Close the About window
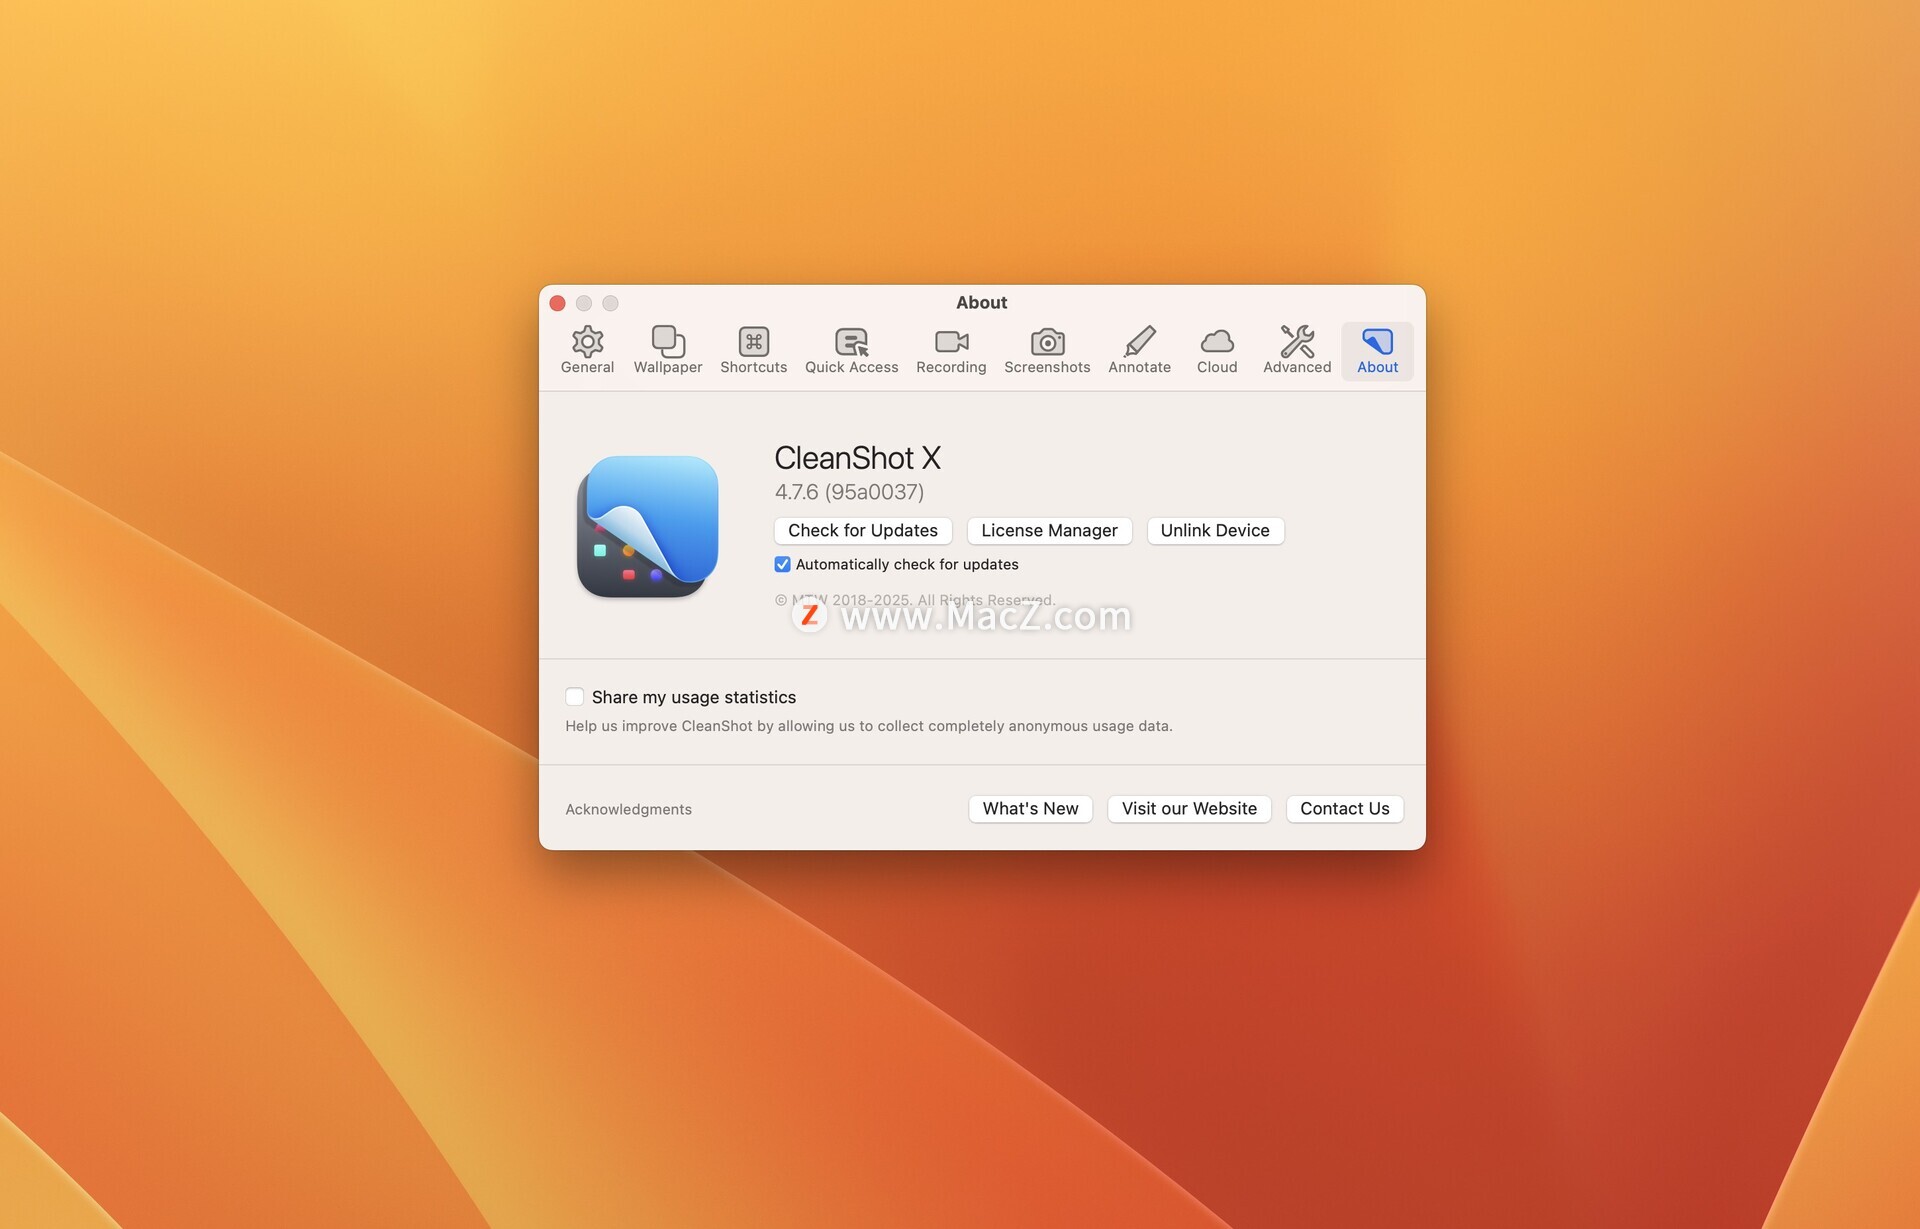Image resolution: width=1920 pixels, height=1229 pixels. 558,303
